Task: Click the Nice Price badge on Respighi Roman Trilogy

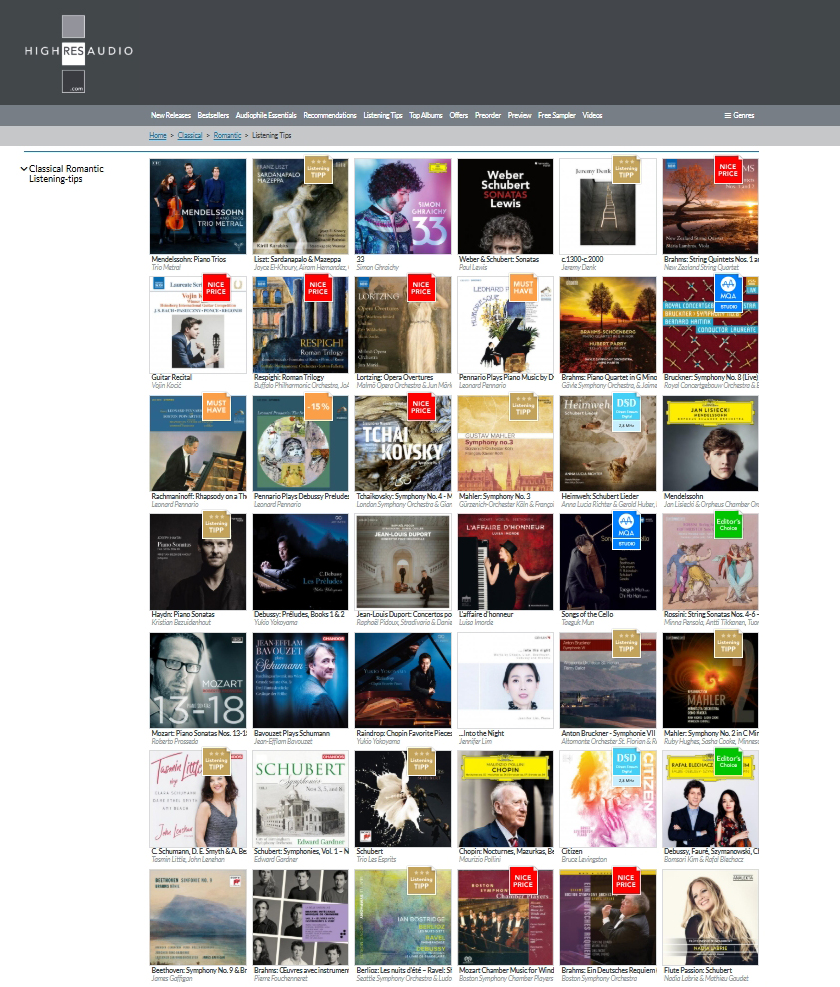Action: (318, 289)
